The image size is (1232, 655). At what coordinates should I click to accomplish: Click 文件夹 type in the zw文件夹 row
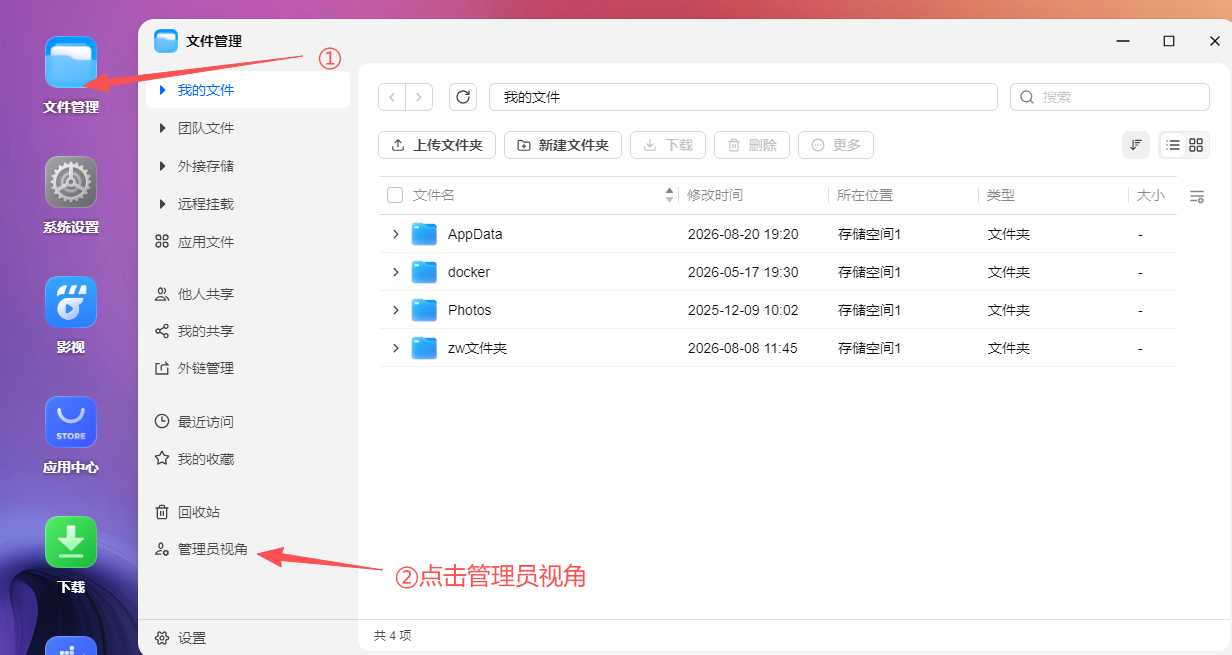point(1009,348)
